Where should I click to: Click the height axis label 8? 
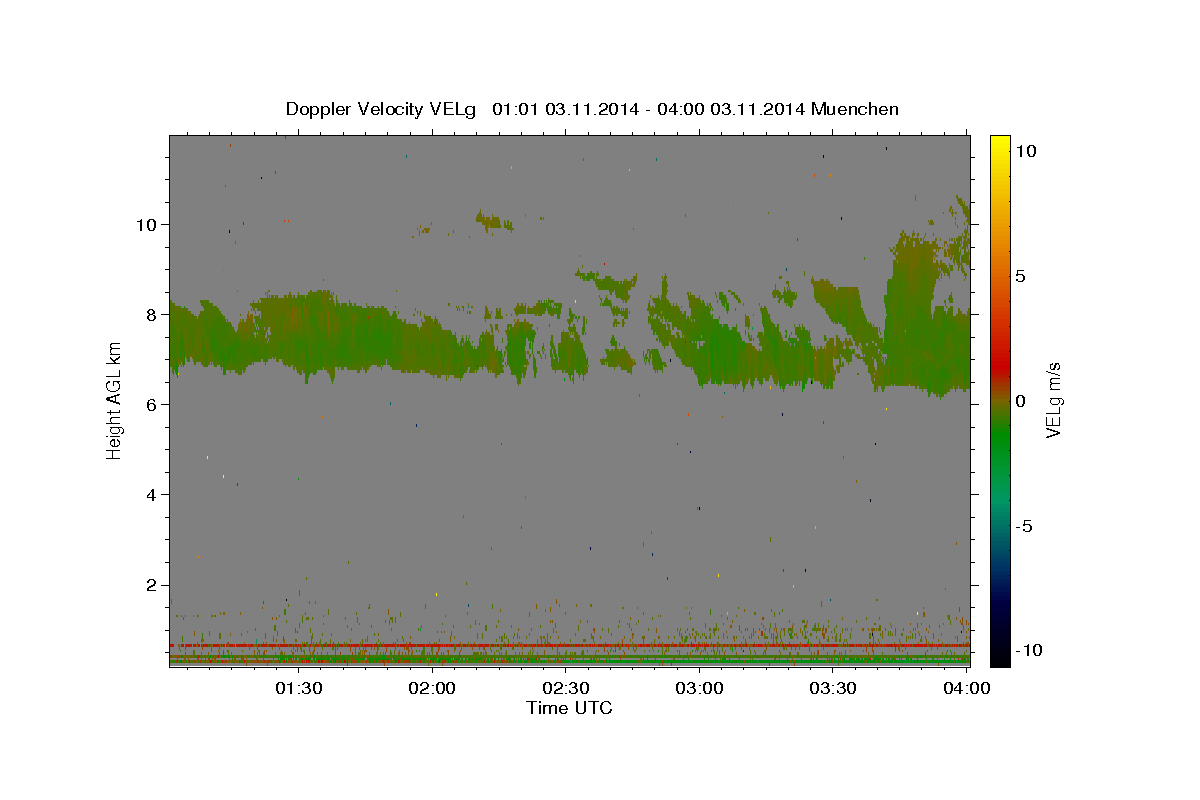152,314
